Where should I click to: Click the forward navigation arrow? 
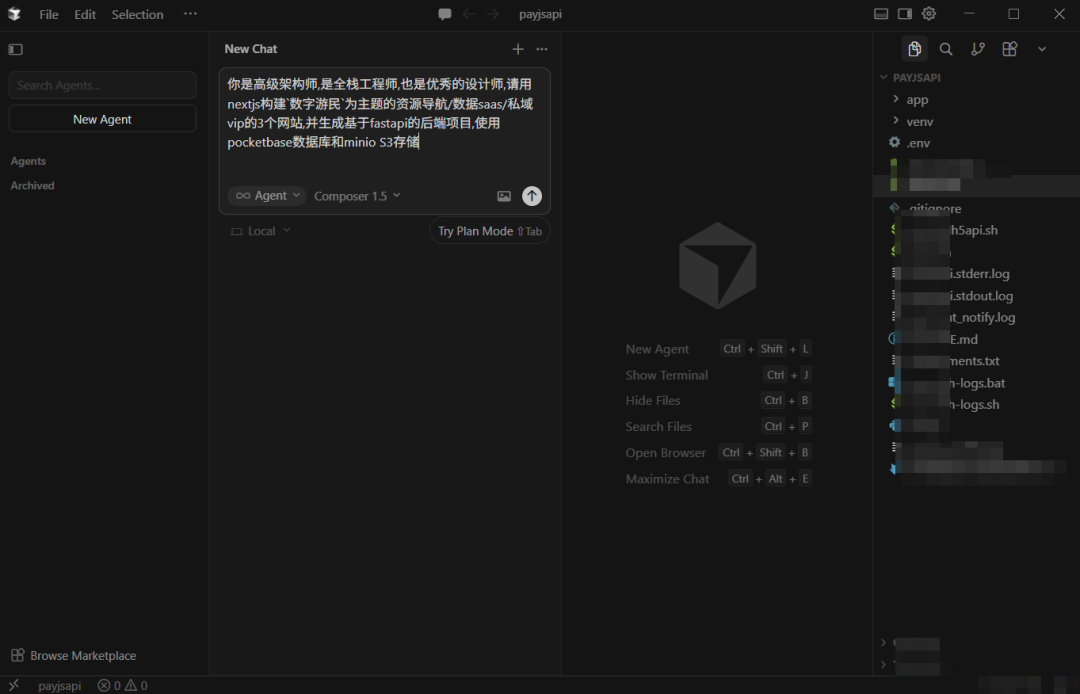(492, 14)
